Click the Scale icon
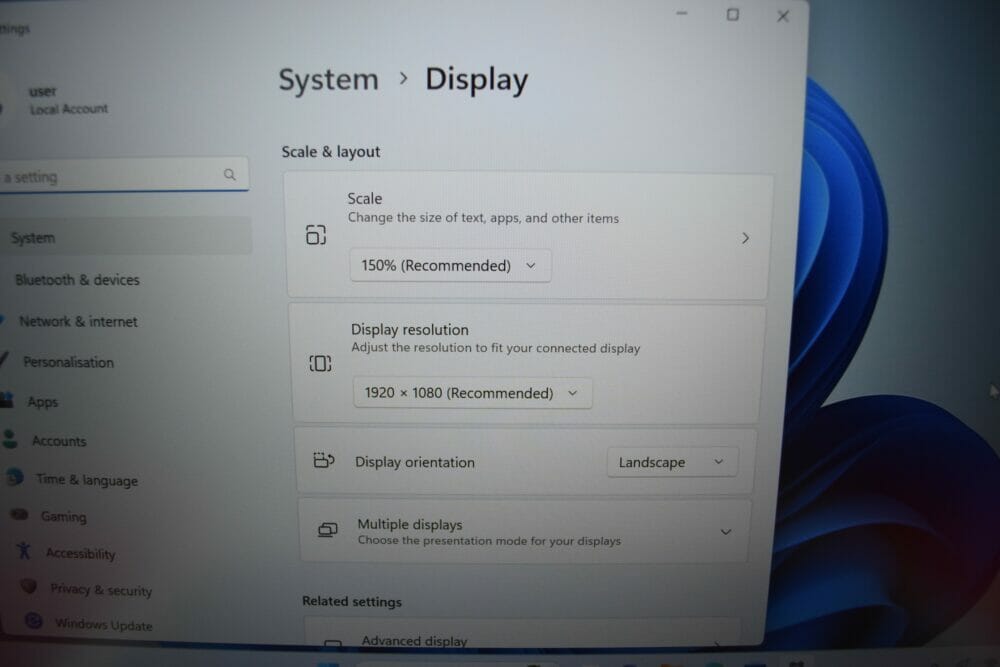Image resolution: width=1000 pixels, height=667 pixels. coord(316,235)
